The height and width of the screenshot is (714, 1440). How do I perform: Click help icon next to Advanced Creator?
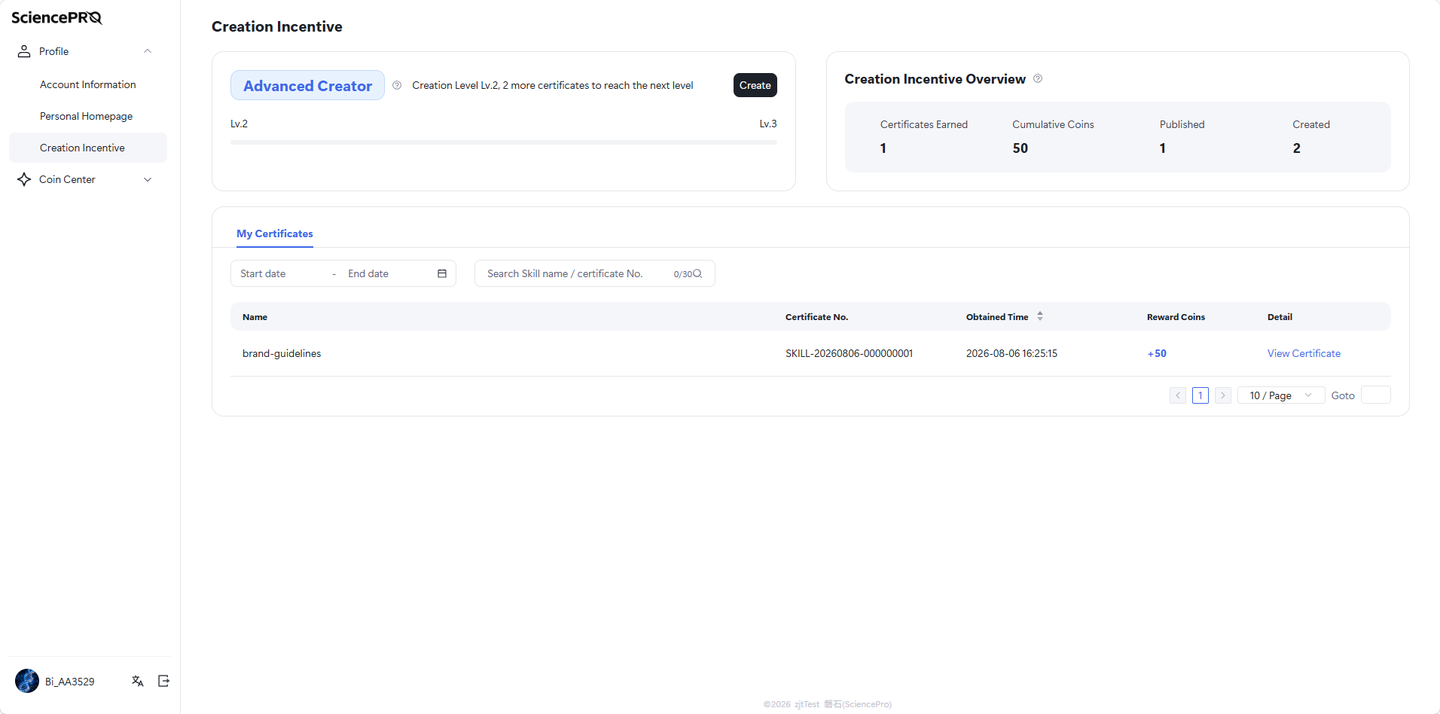click(397, 86)
